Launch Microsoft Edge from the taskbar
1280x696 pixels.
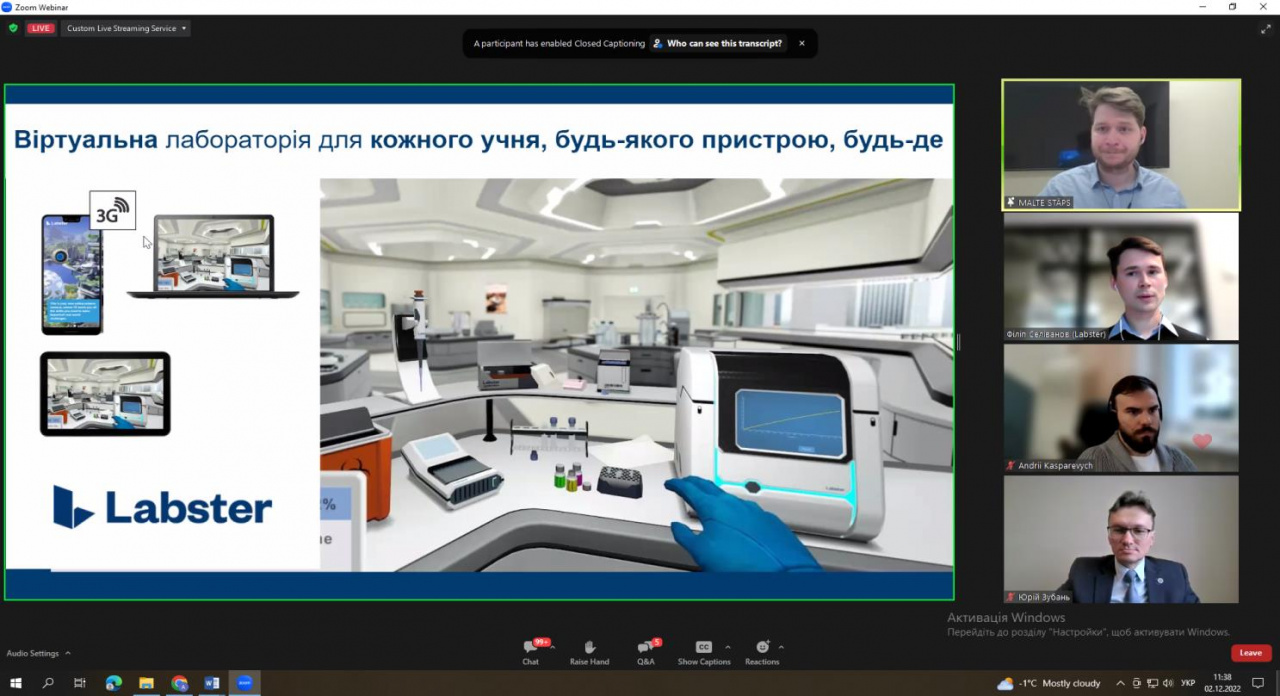point(113,683)
